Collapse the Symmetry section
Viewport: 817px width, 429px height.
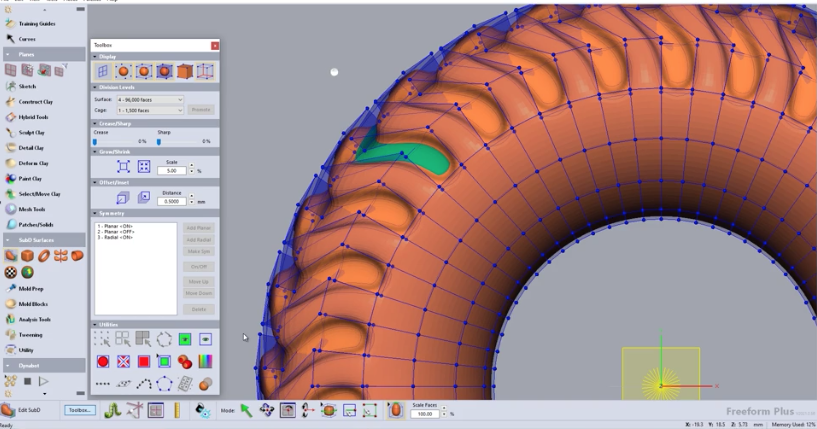[95, 213]
